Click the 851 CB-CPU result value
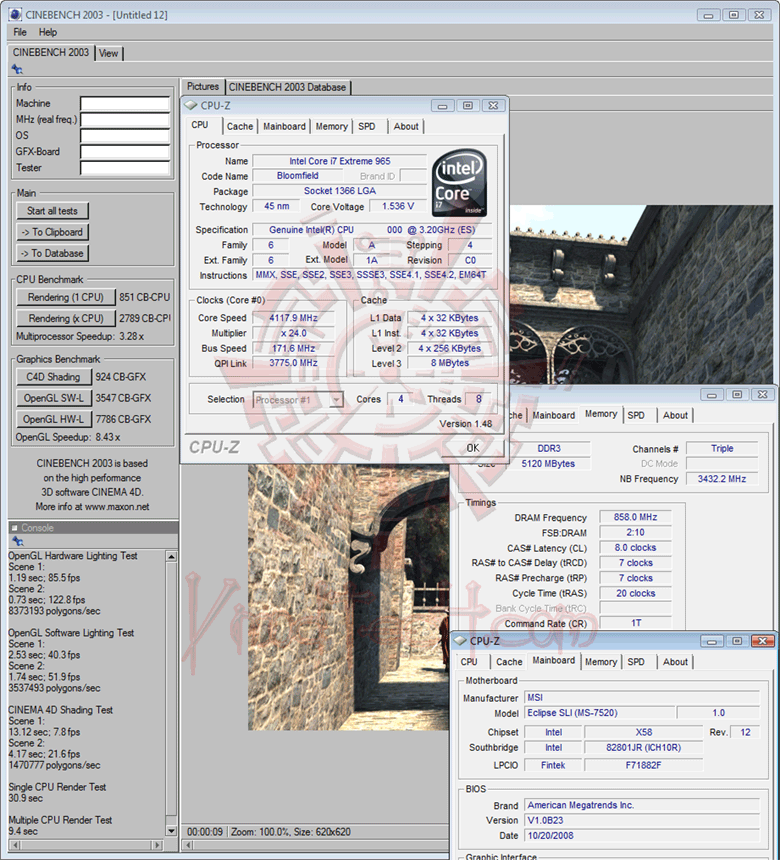 point(145,297)
